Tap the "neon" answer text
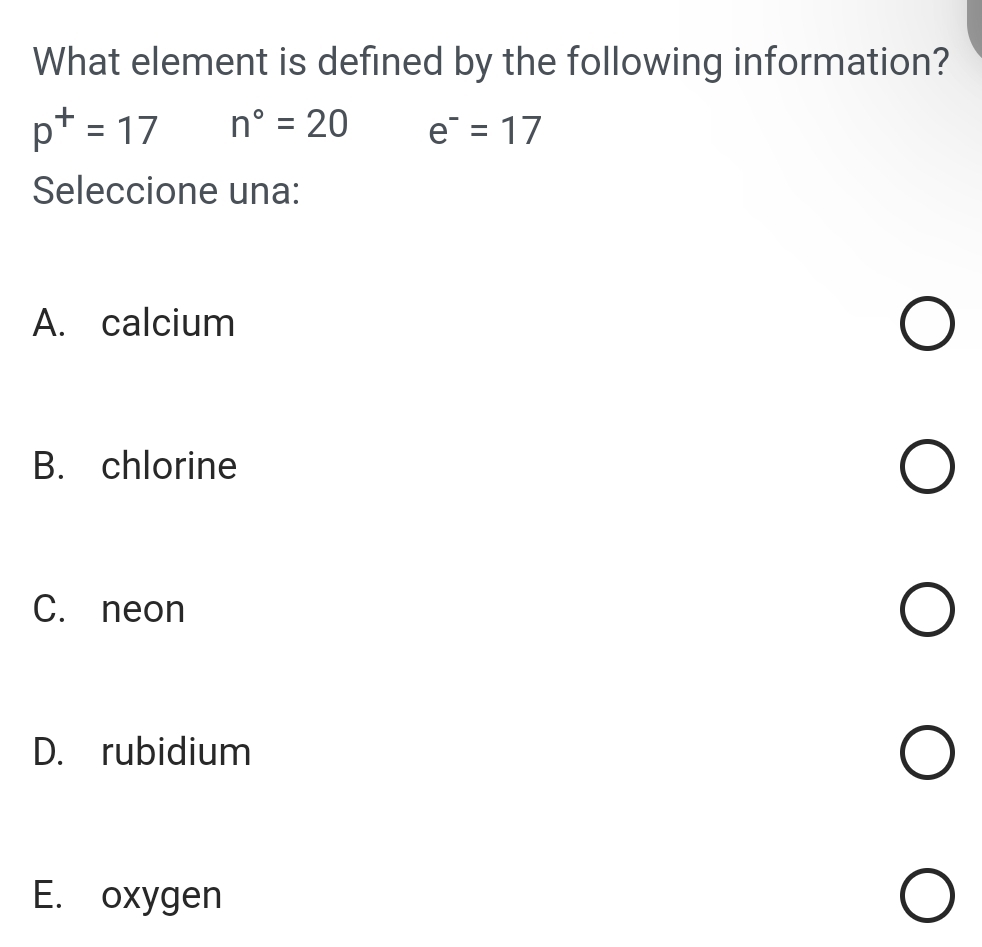 coord(143,609)
